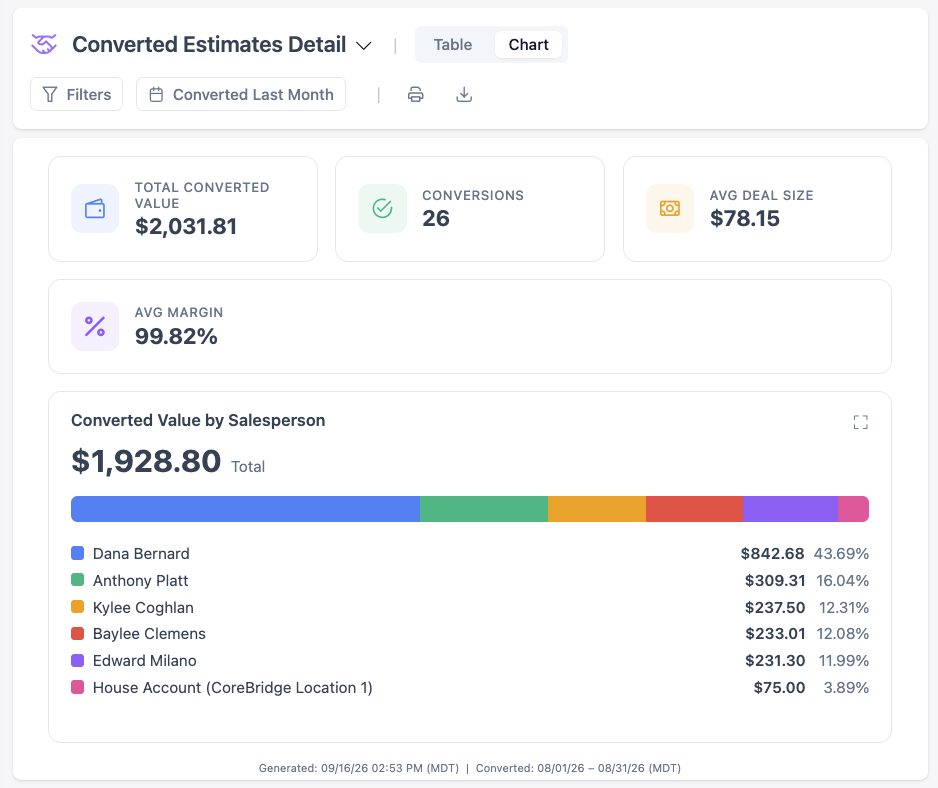Click the purple legend swatch for Edward Milano

(x=78, y=660)
